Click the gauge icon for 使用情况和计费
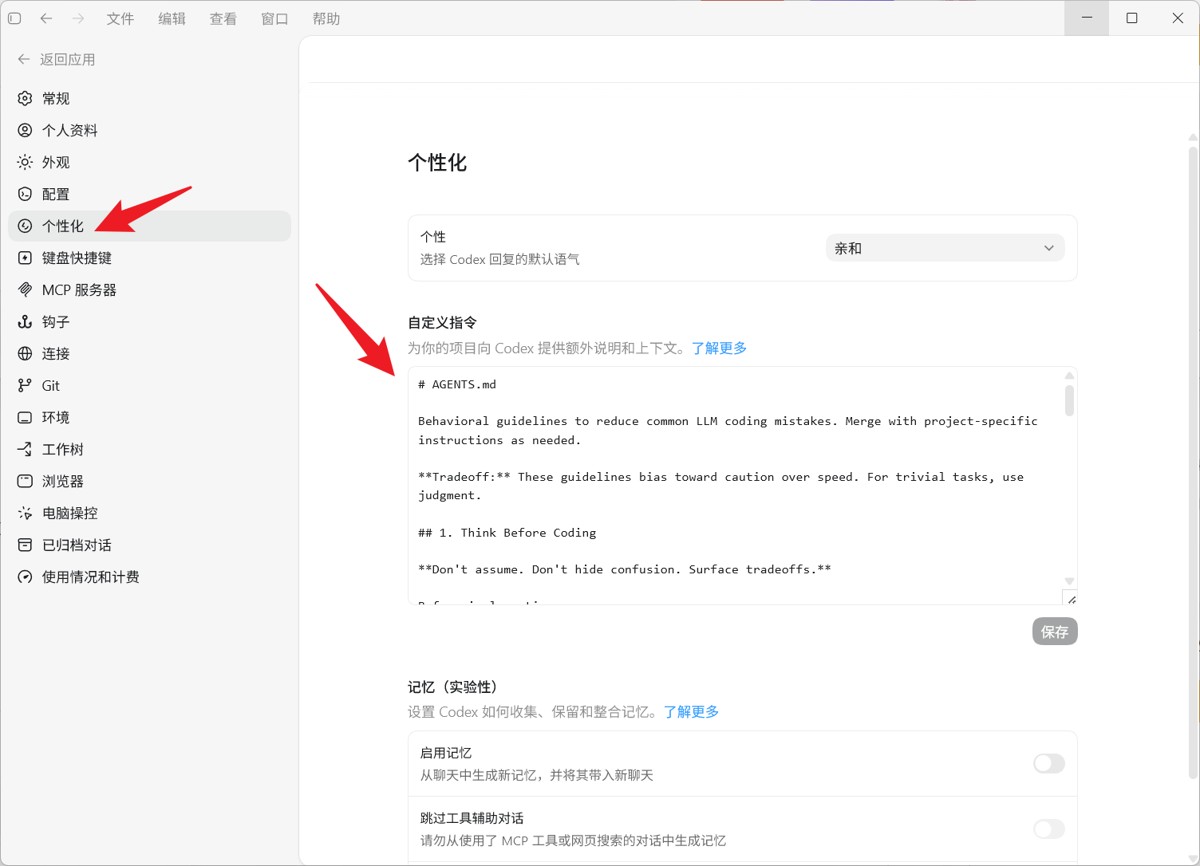This screenshot has height=866, width=1200. click(x=25, y=577)
